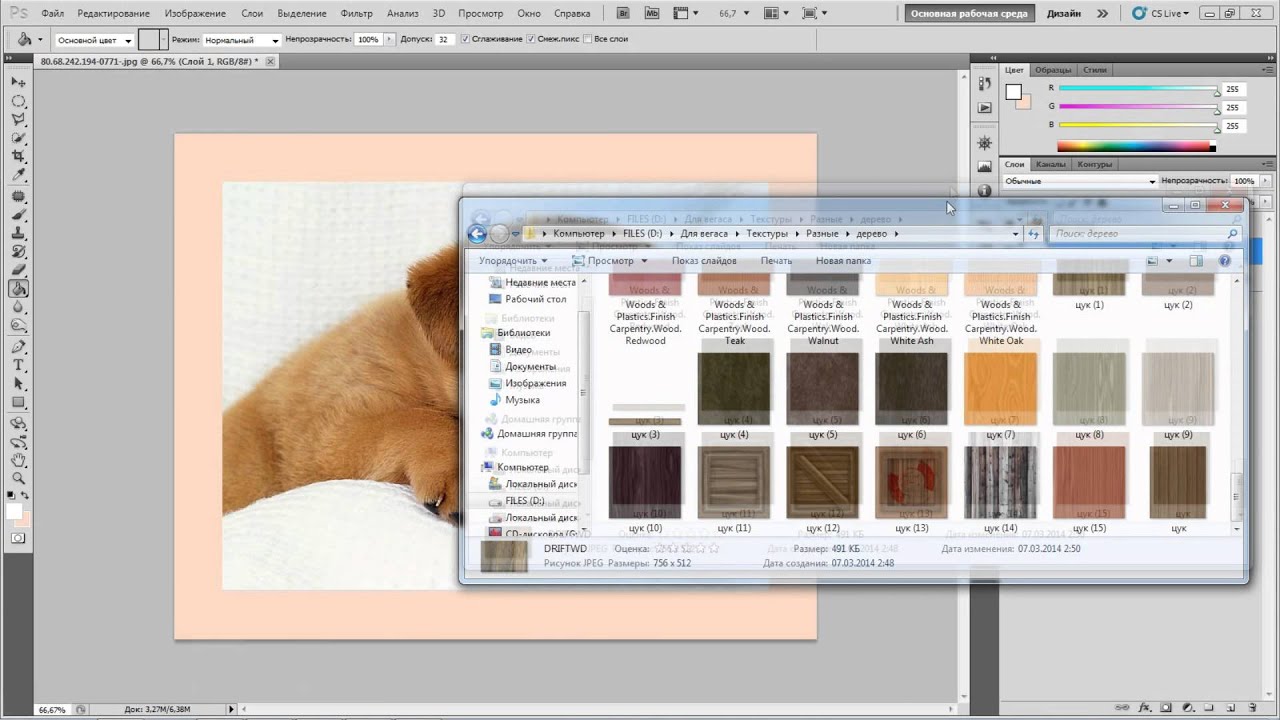Open the Редактирование menu
The width and height of the screenshot is (1280, 720).
pyautogui.click(x=113, y=14)
